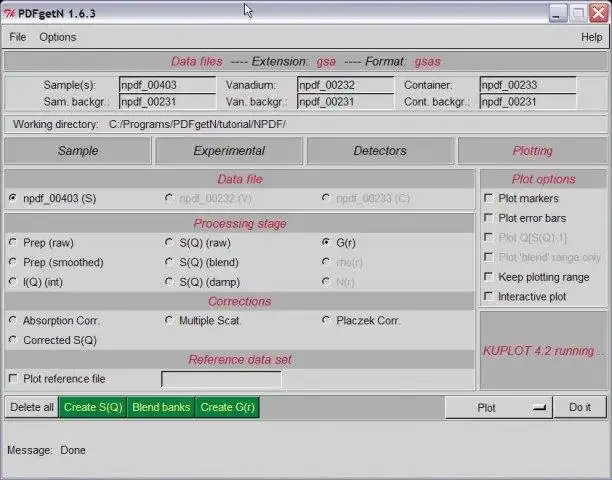Screen dimensions: 612x480
Task: Click the Delete all button
Action: [32, 407]
